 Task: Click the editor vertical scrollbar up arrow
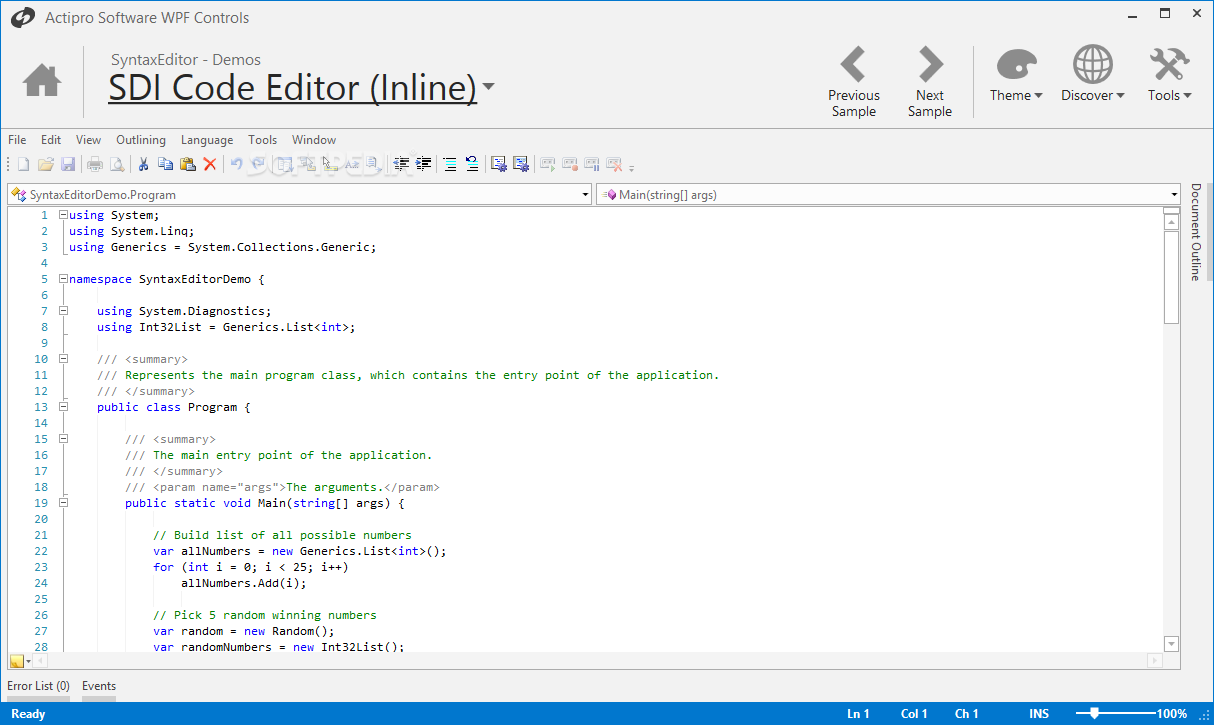pyautogui.click(x=1172, y=221)
